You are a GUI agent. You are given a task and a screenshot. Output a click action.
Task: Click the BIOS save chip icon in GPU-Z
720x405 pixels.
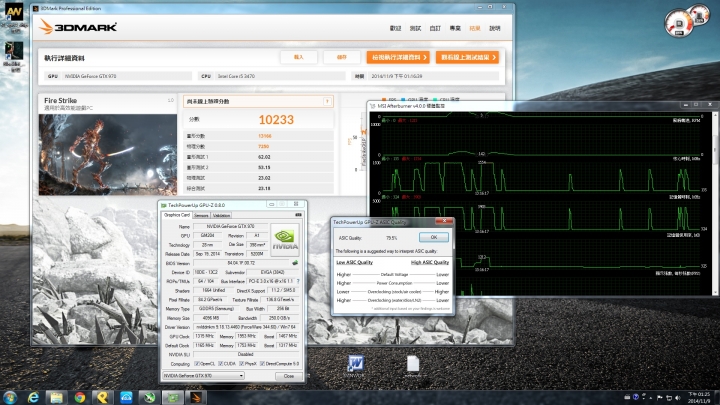coord(295,263)
